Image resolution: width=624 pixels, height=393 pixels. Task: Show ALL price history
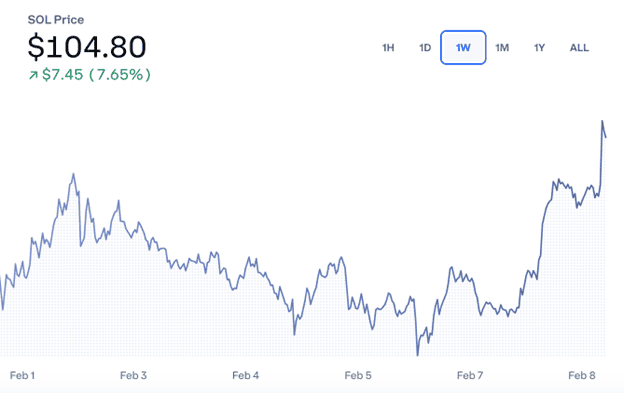pyautogui.click(x=579, y=48)
